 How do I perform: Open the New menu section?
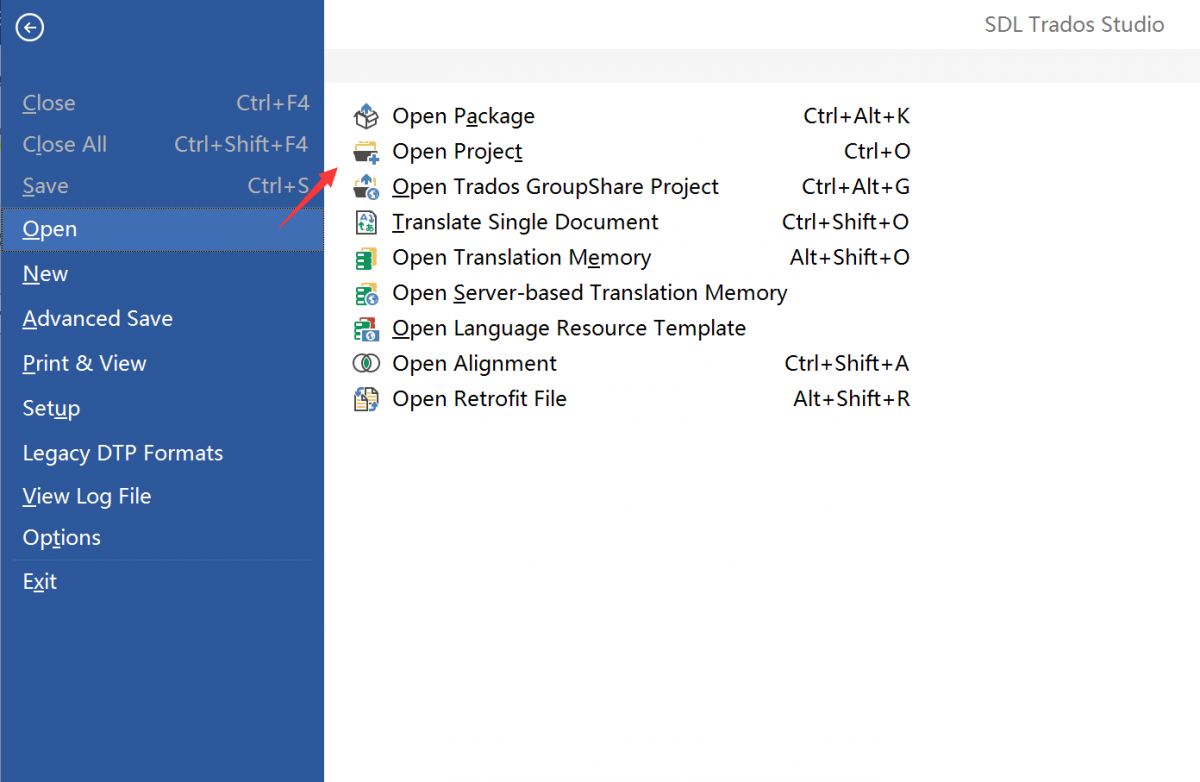click(x=46, y=274)
